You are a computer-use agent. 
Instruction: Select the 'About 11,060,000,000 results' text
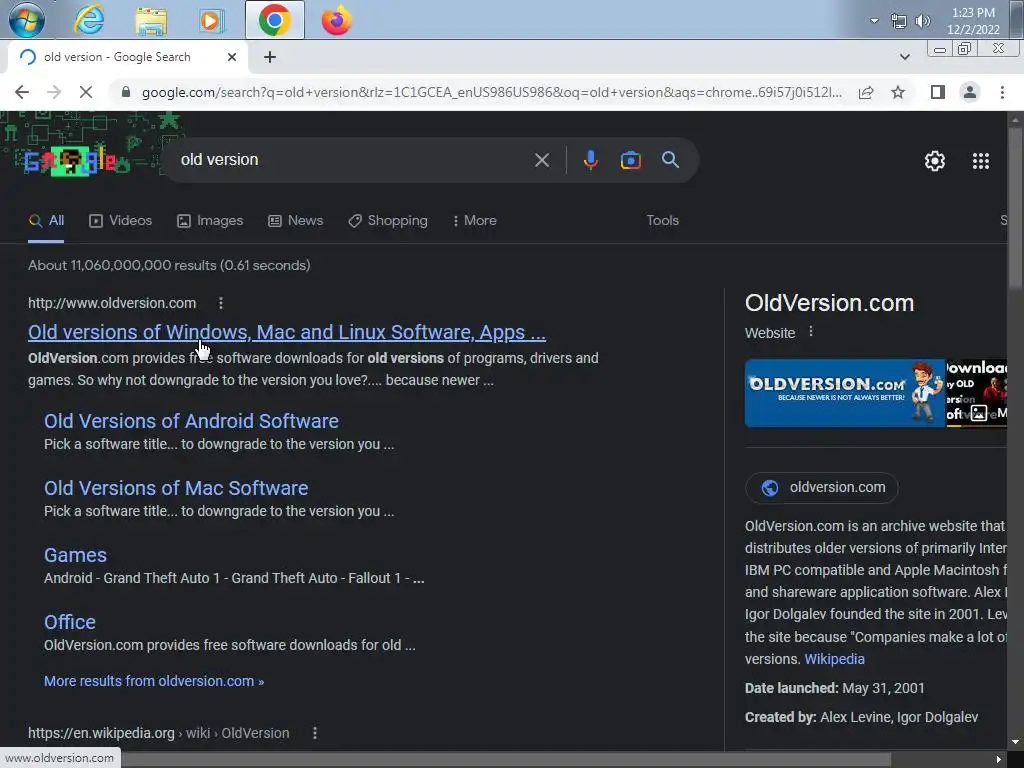tap(169, 265)
